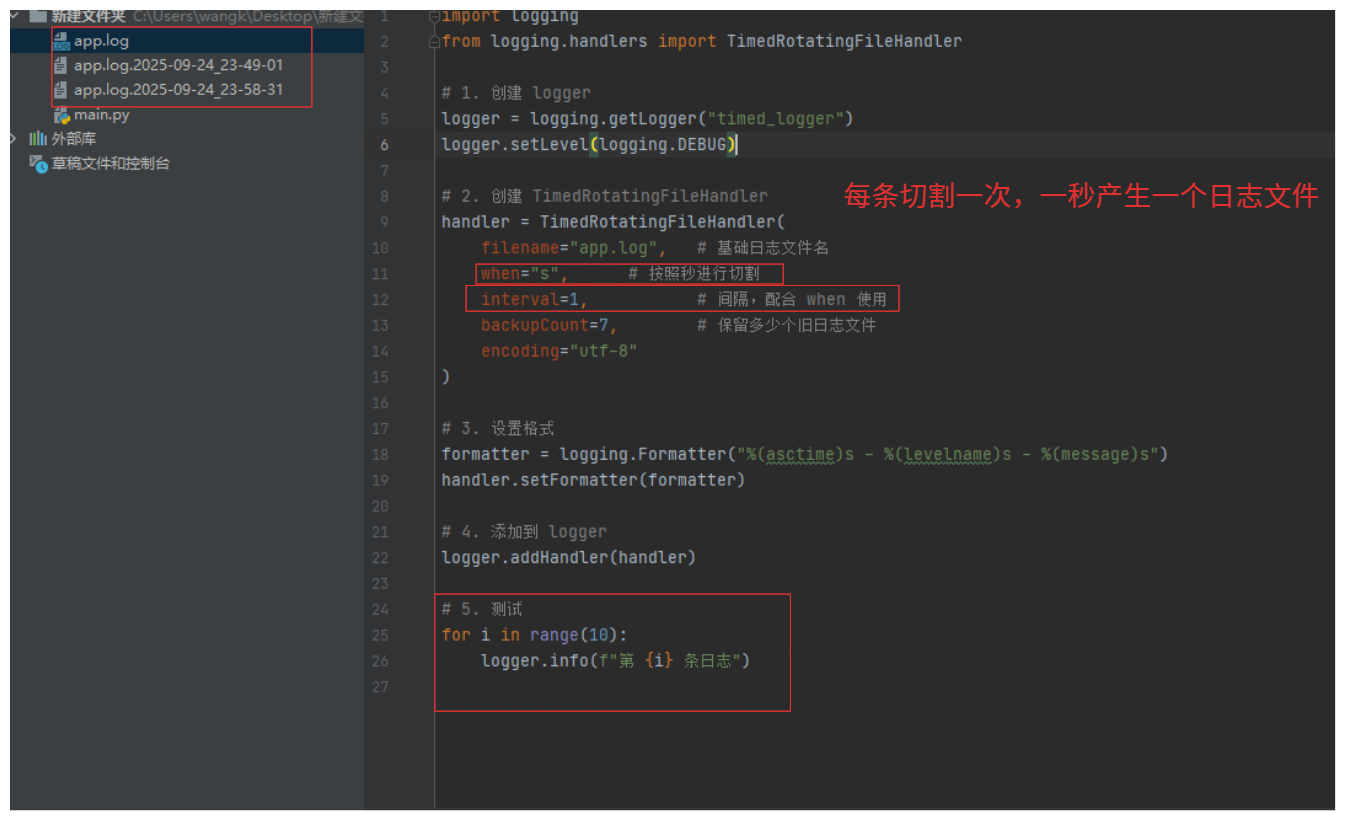Viewport: 1345px width, 820px height.
Task: Click the Python icon beside main.py
Action: point(62,115)
